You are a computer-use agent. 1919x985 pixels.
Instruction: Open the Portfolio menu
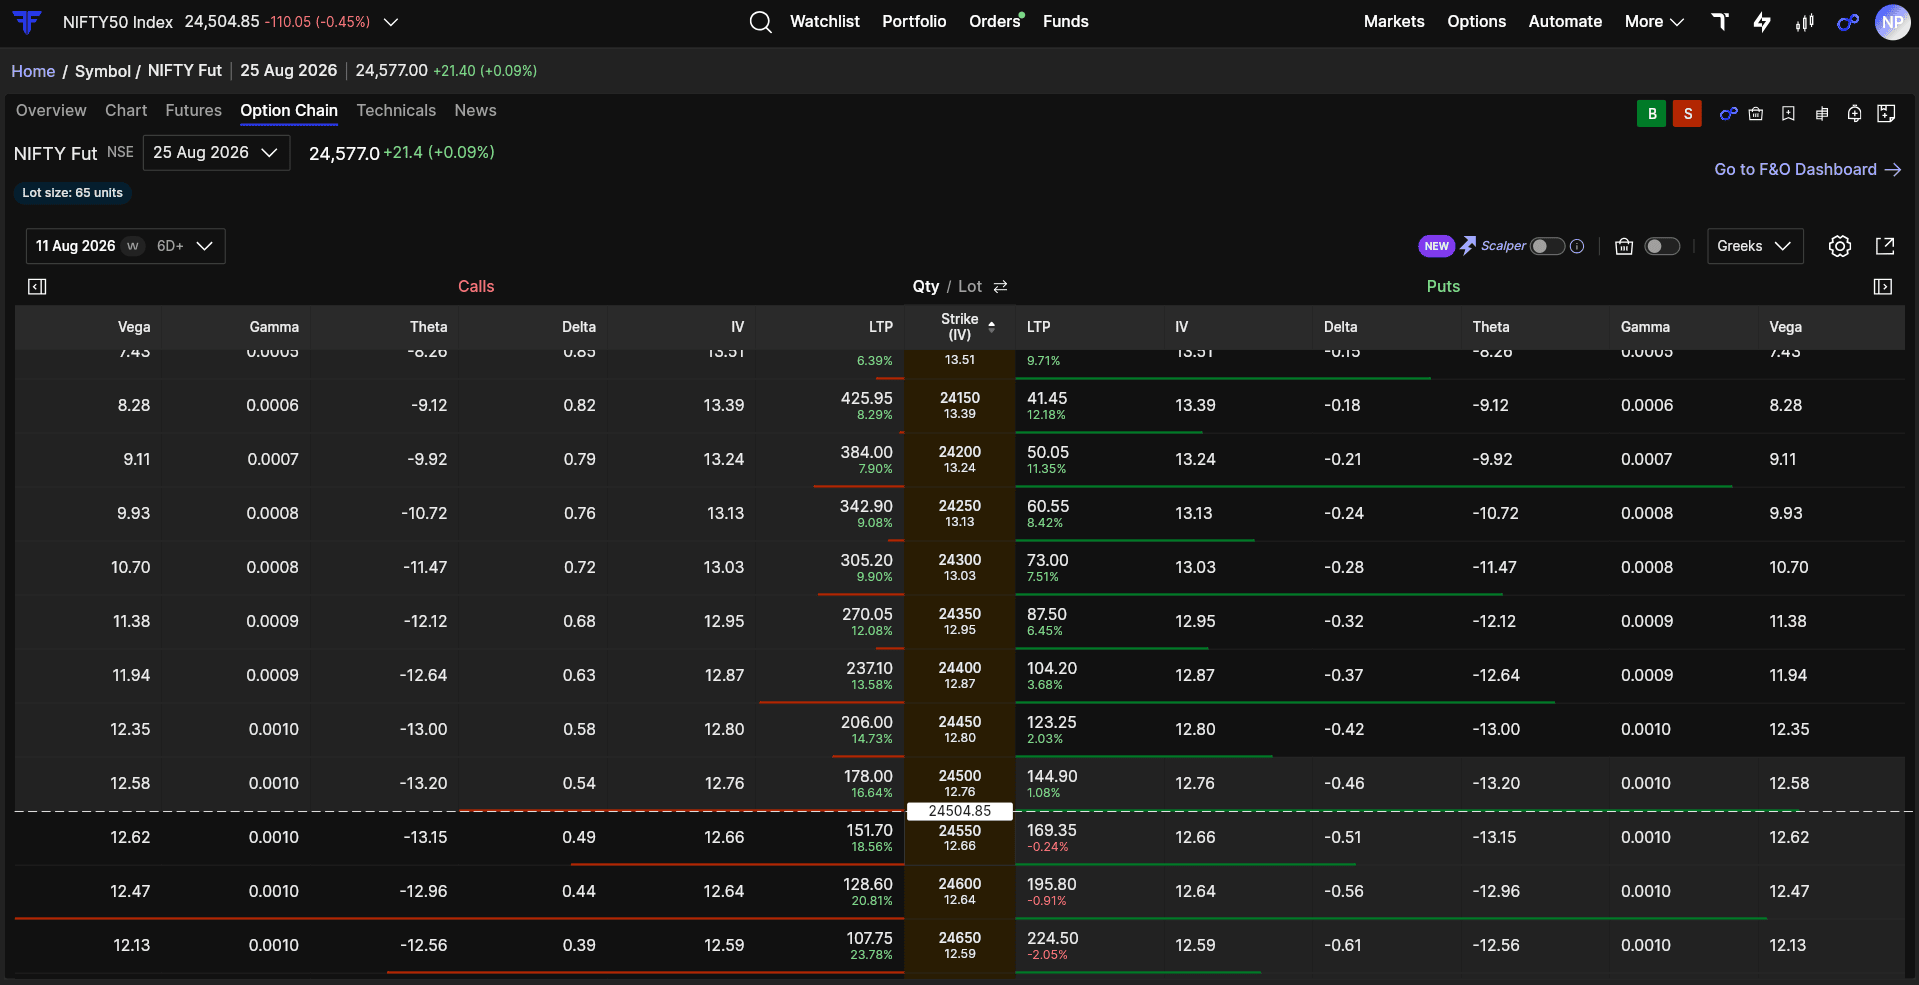coord(914,22)
